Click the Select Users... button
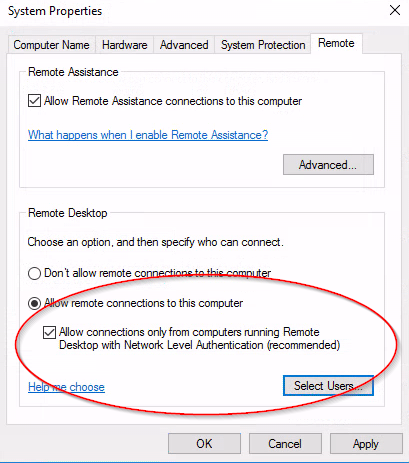Screen dimensions: 409x463 [328, 386]
